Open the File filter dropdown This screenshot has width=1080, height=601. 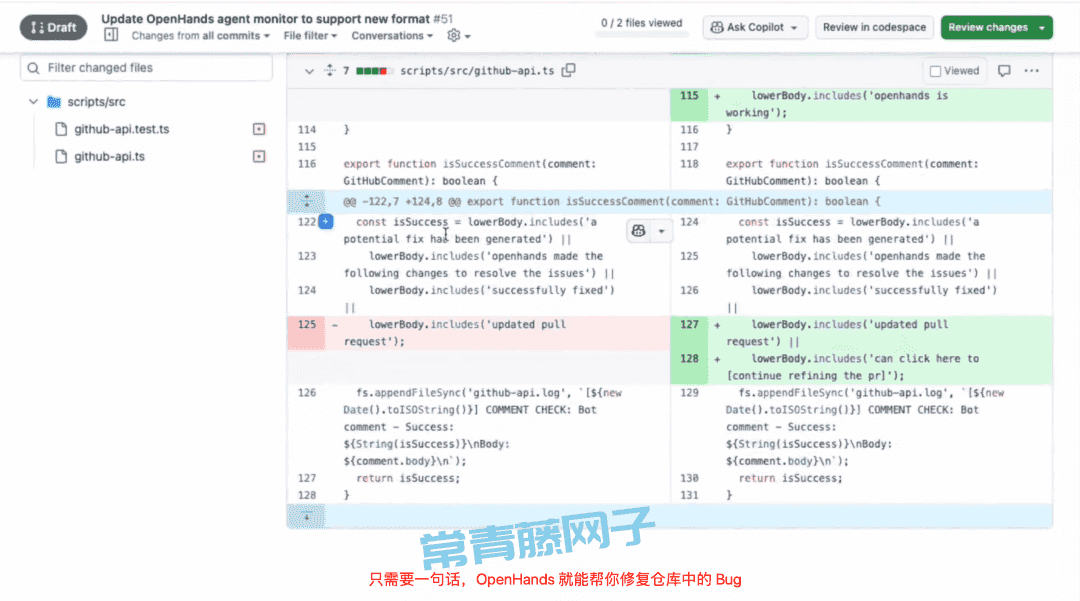[310, 36]
